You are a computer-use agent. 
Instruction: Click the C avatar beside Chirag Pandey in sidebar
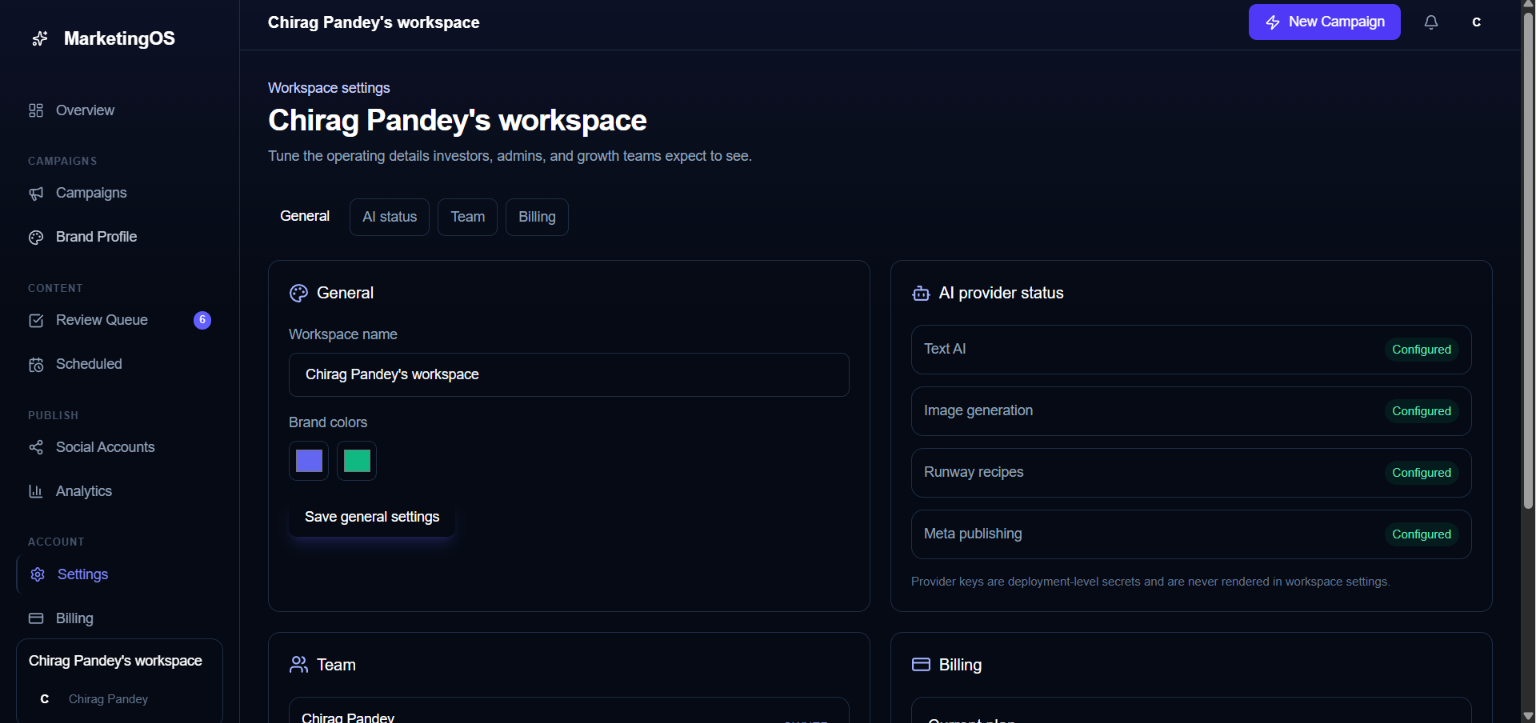pyautogui.click(x=44, y=699)
